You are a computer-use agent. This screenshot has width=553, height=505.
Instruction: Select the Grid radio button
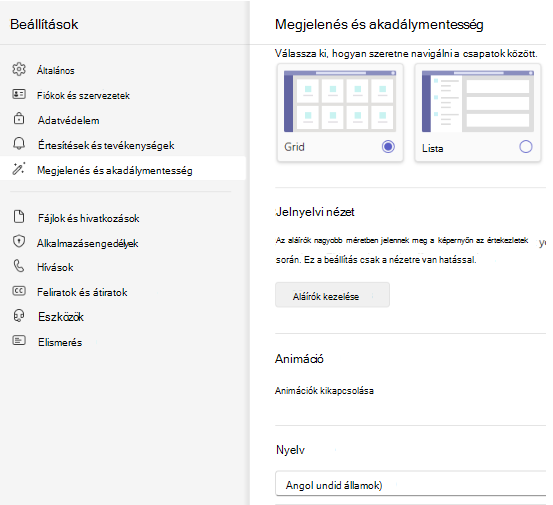coord(388,146)
